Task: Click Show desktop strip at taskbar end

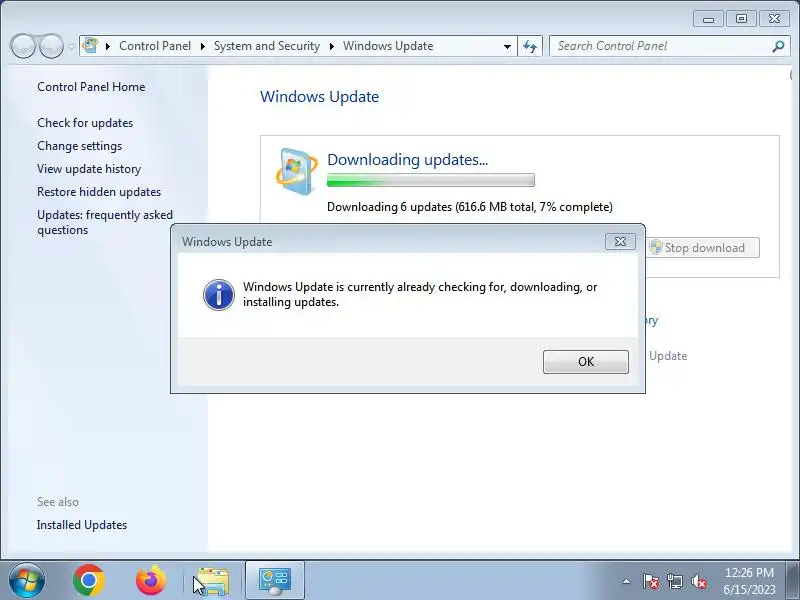Action: (x=793, y=580)
